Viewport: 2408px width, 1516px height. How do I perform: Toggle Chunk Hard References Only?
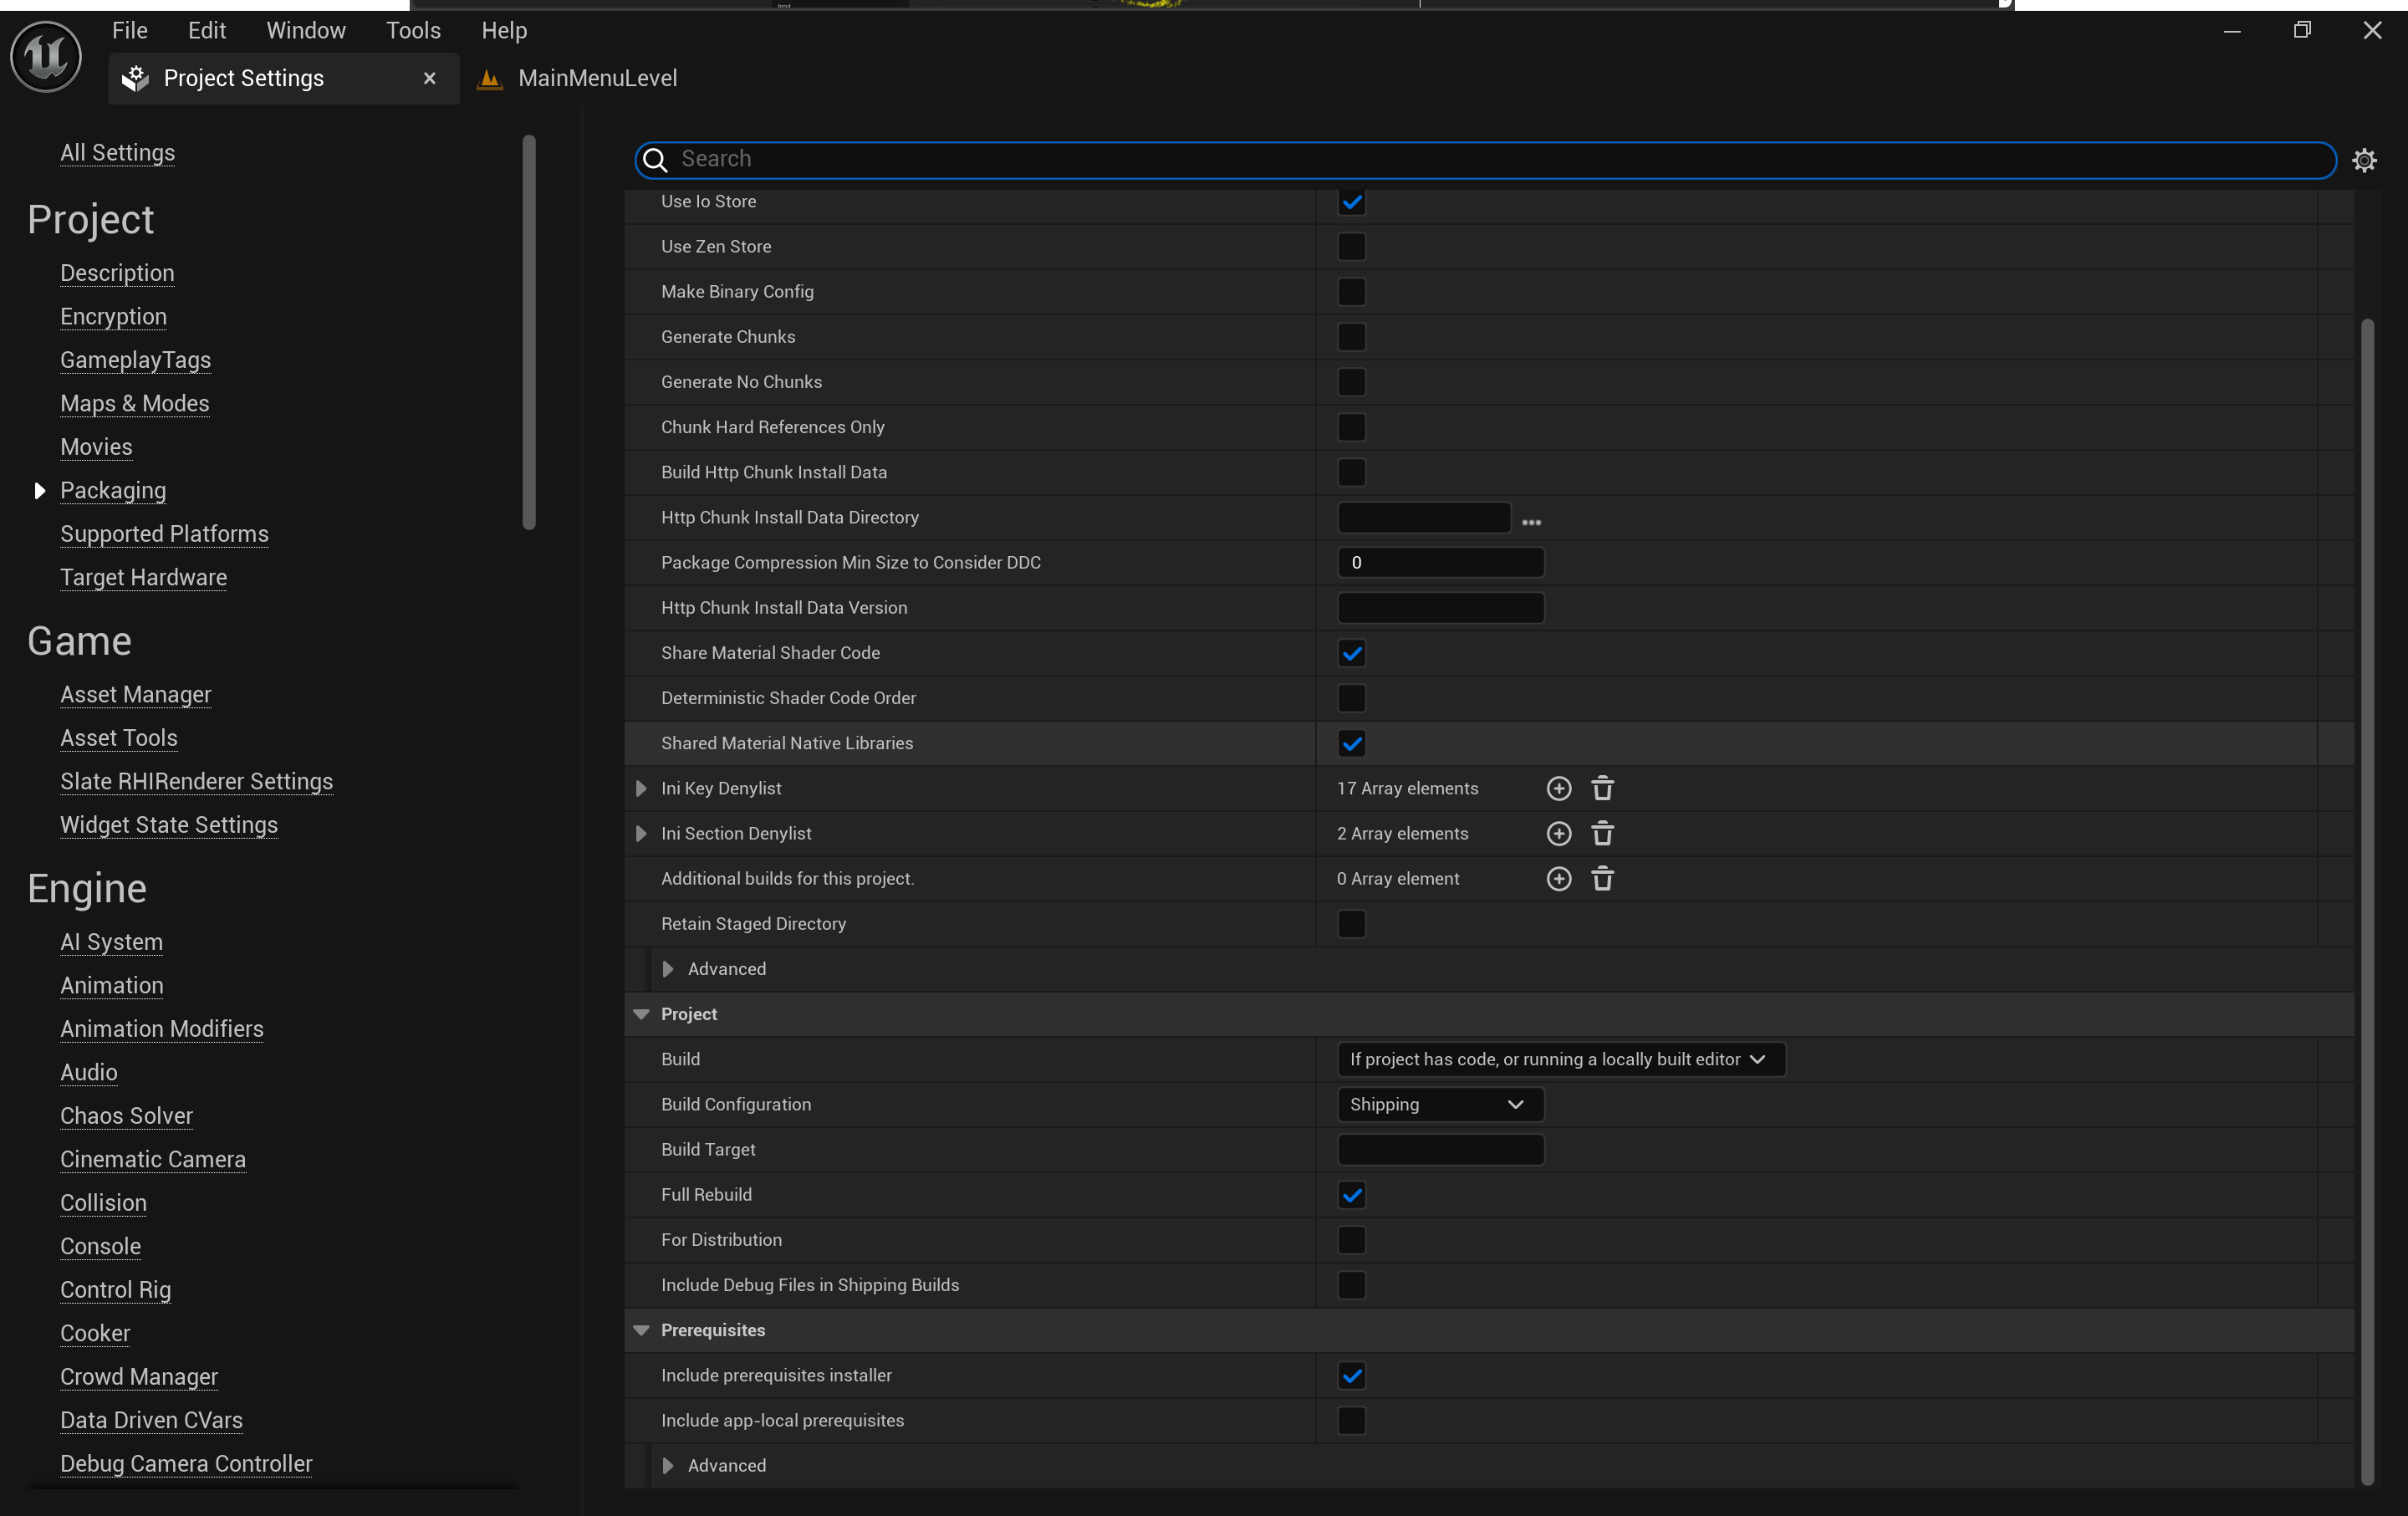pos(1351,427)
